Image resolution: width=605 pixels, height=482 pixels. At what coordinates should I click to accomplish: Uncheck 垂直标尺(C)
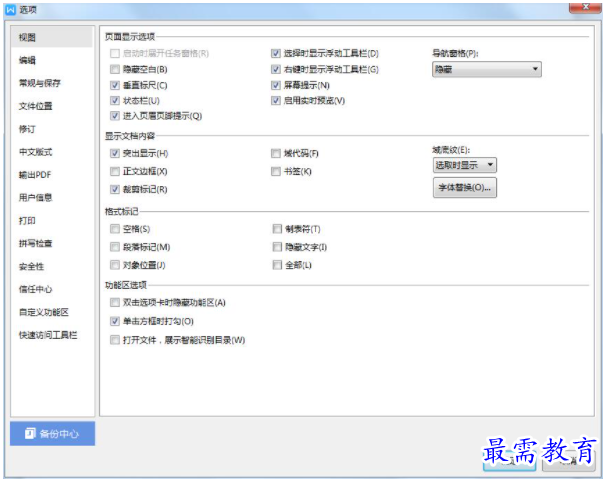115,85
